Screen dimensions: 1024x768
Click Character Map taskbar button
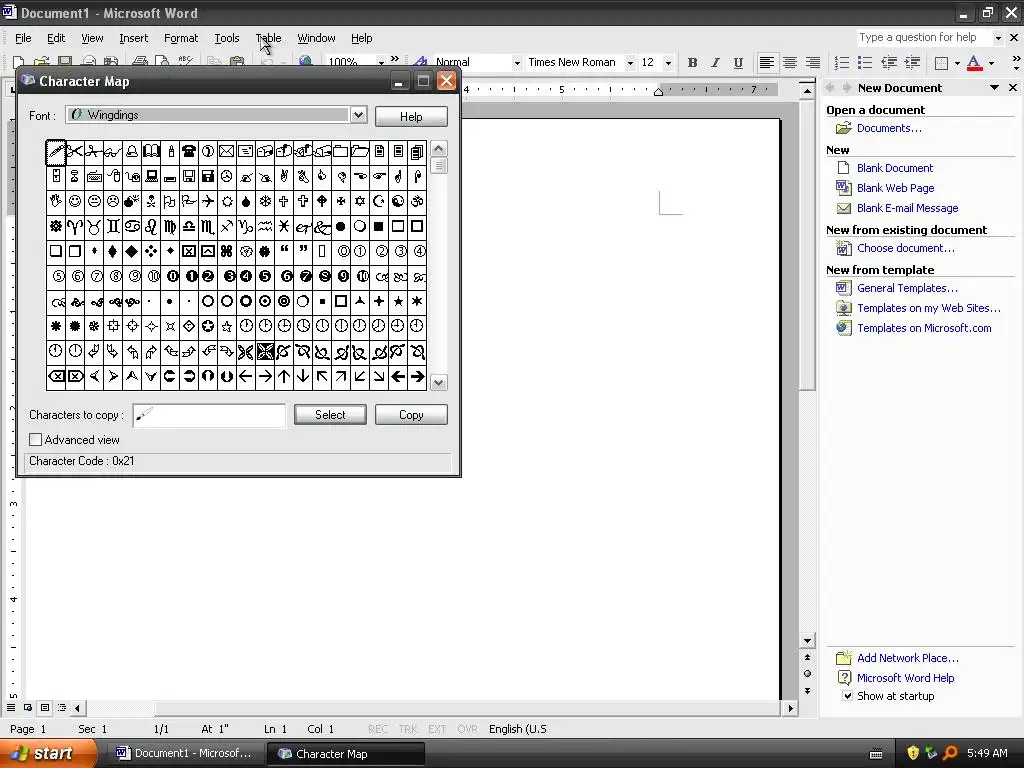[x=344, y=753]
